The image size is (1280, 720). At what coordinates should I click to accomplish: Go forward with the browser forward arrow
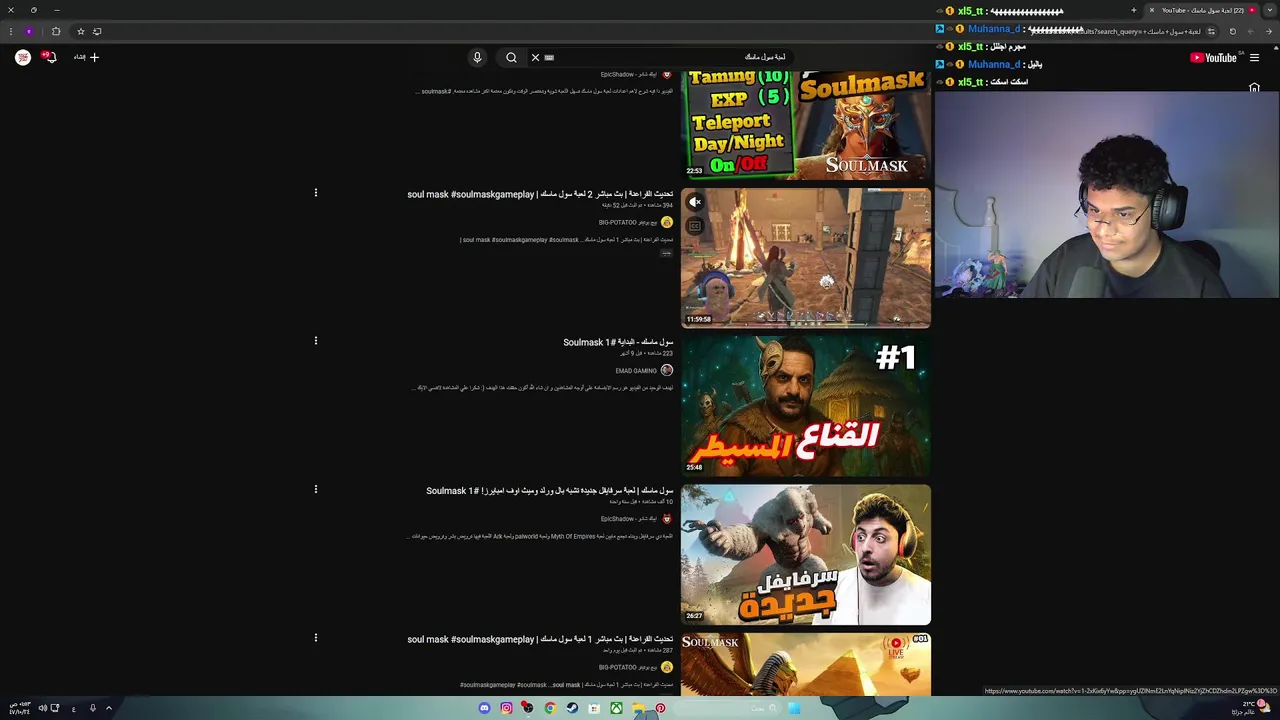[x=1250, y=31]
